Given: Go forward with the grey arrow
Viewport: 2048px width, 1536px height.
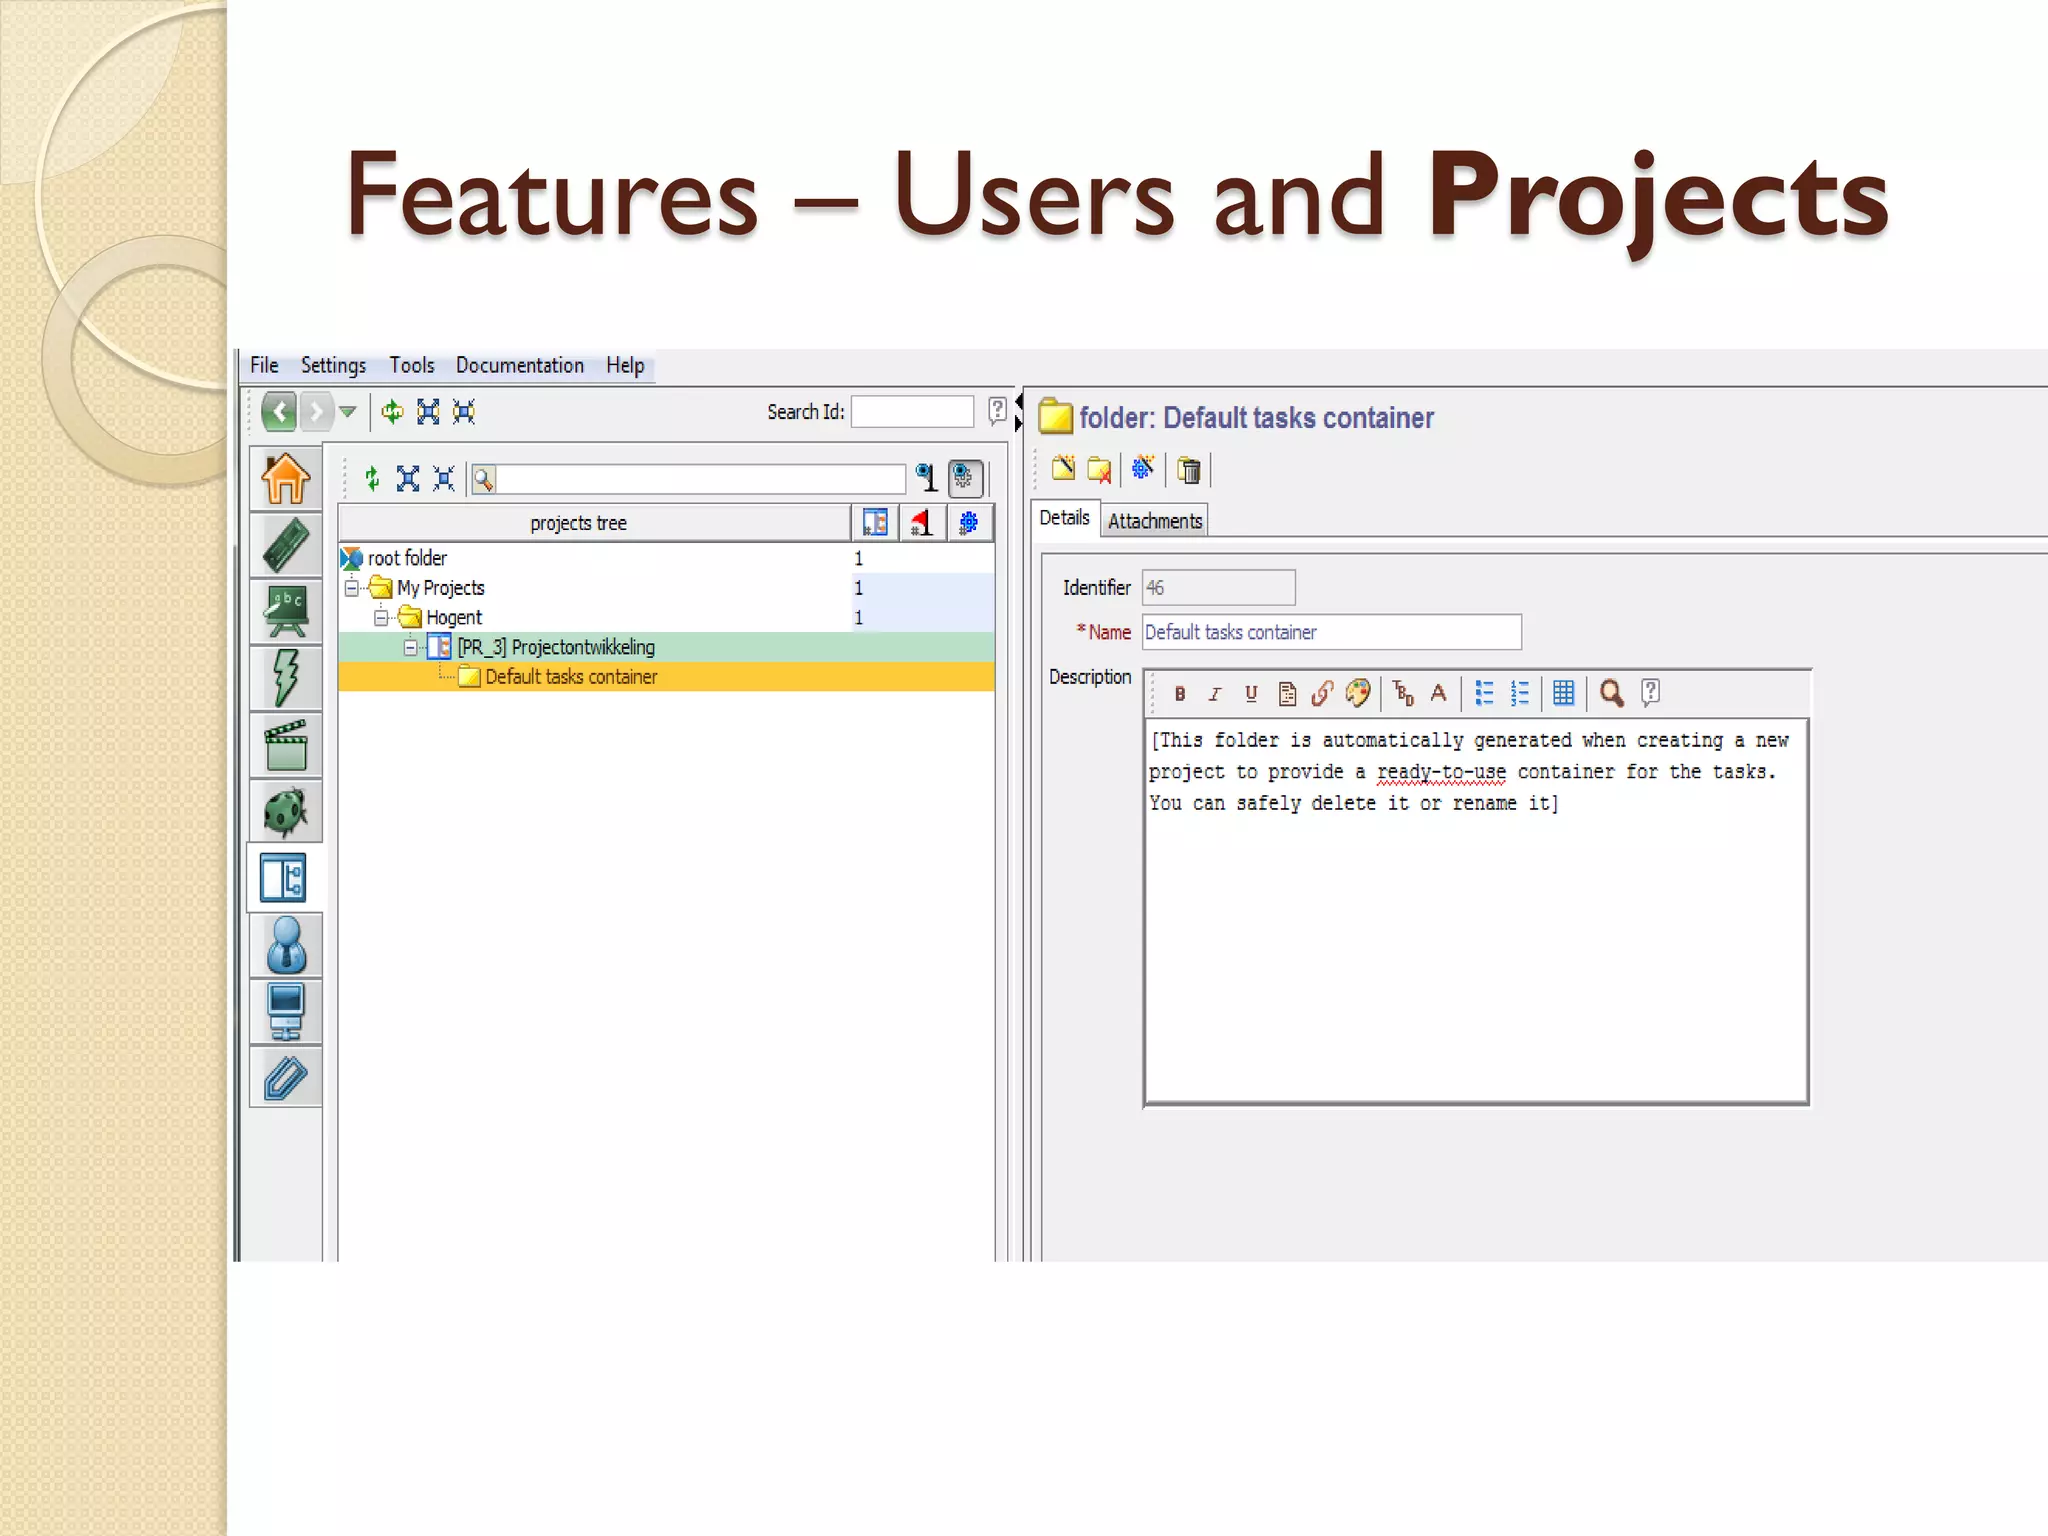Looking at the screenshot, I should [316, 411].
